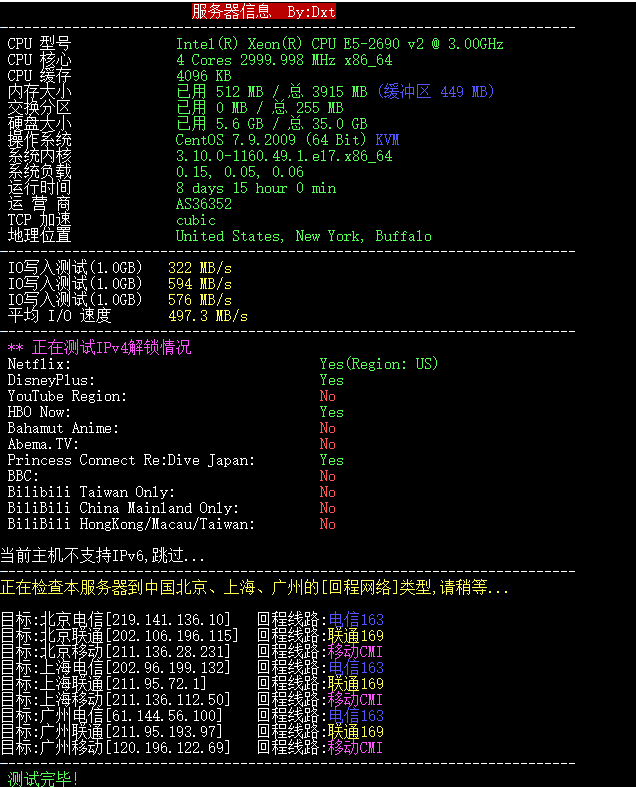The height and width of the screenshot is (787, 636).
Task: Click the Bahamut Anime test label
Action: point(63,428)
